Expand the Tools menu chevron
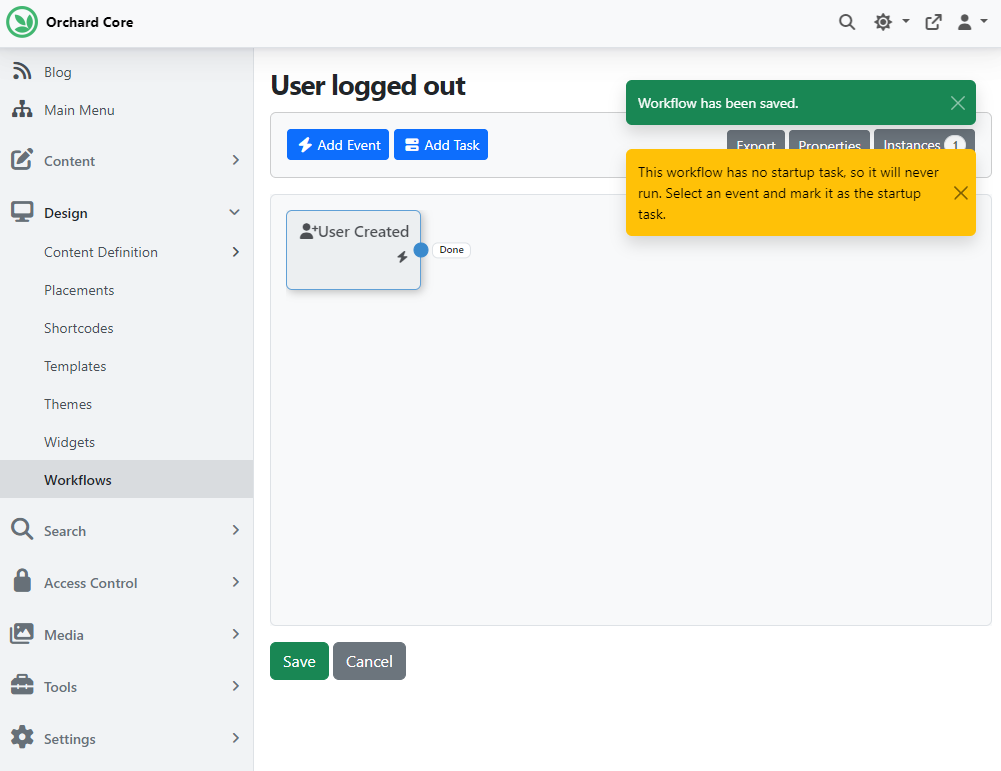This screenshot has width=1001, height=771. (236, 685)
